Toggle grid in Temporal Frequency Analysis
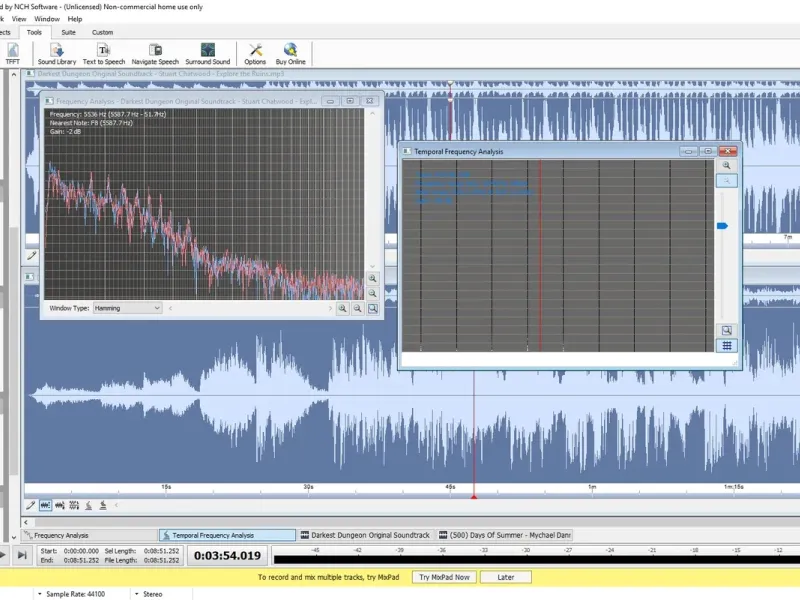Screen dimensions: 800x600 (727, 346)
